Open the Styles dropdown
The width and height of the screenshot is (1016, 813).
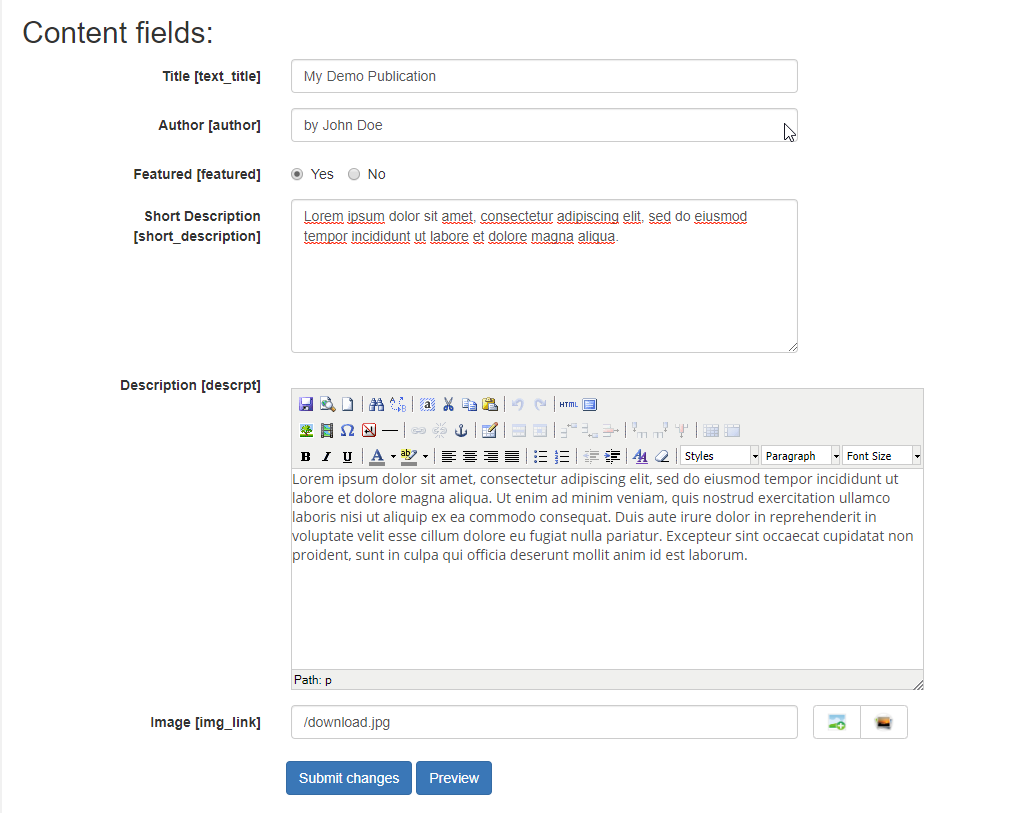(720, 456)
